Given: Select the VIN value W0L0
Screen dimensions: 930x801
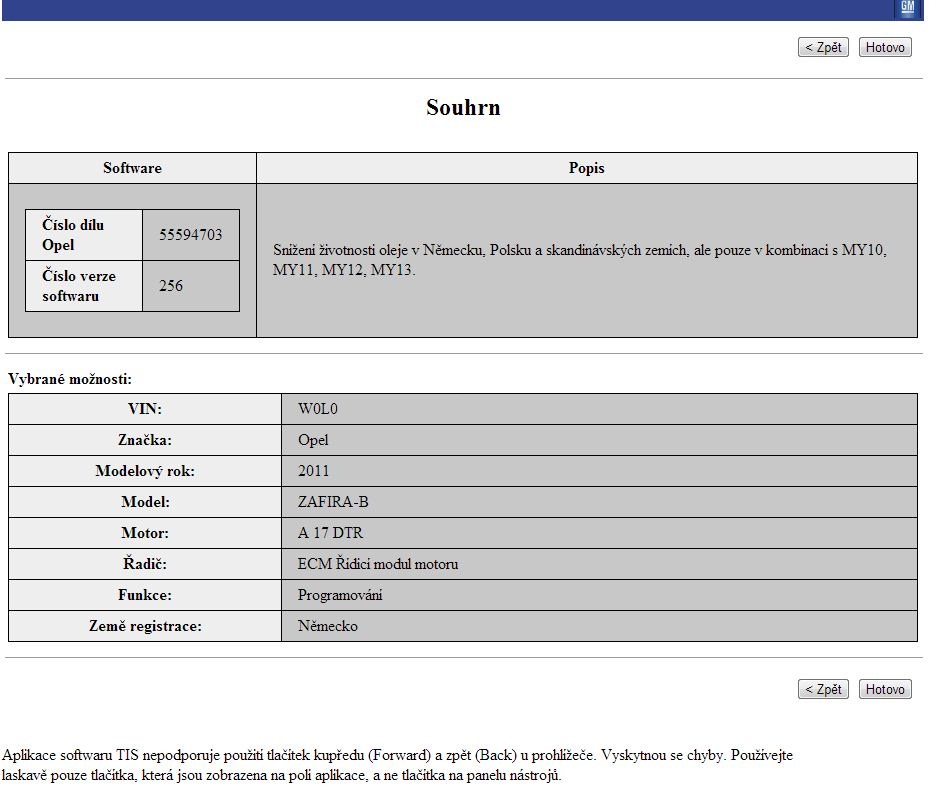Looking at the screenshot, I should (x=312, y=409).
